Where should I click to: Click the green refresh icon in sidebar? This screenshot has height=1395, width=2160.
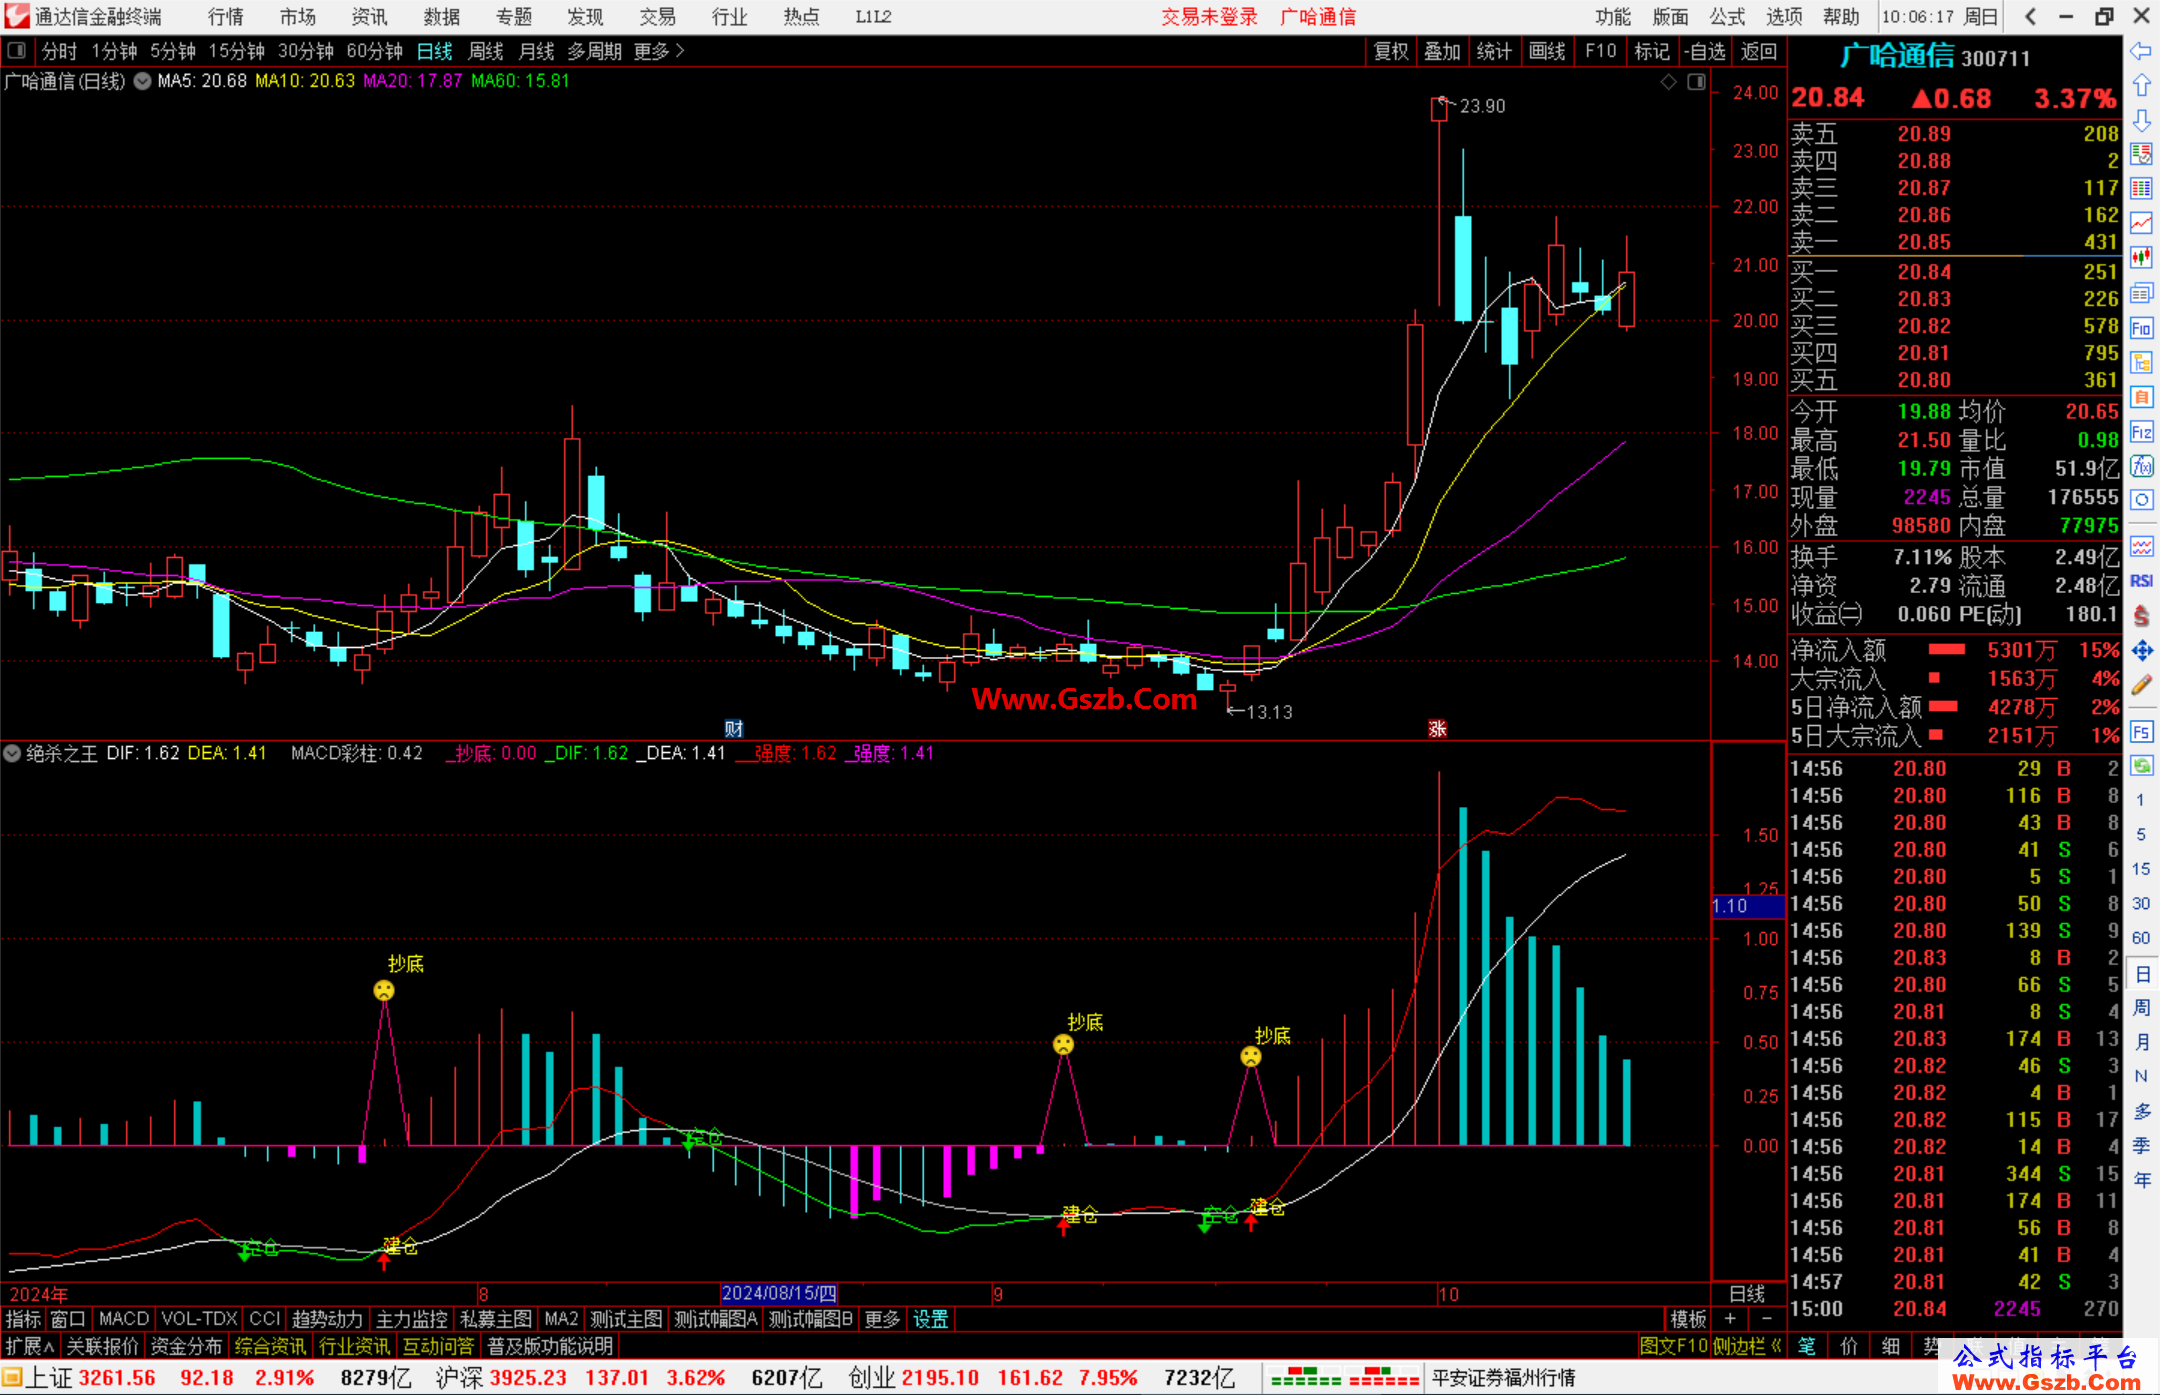[2141, 766]
